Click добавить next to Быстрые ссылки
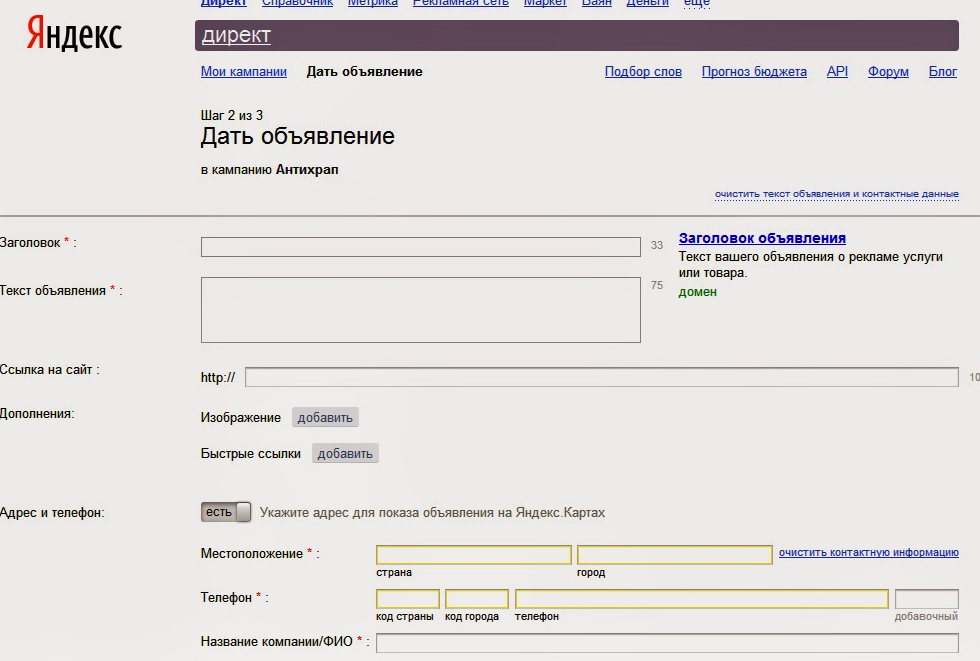This screenshot has width=980, height=661. click(345, 454)
